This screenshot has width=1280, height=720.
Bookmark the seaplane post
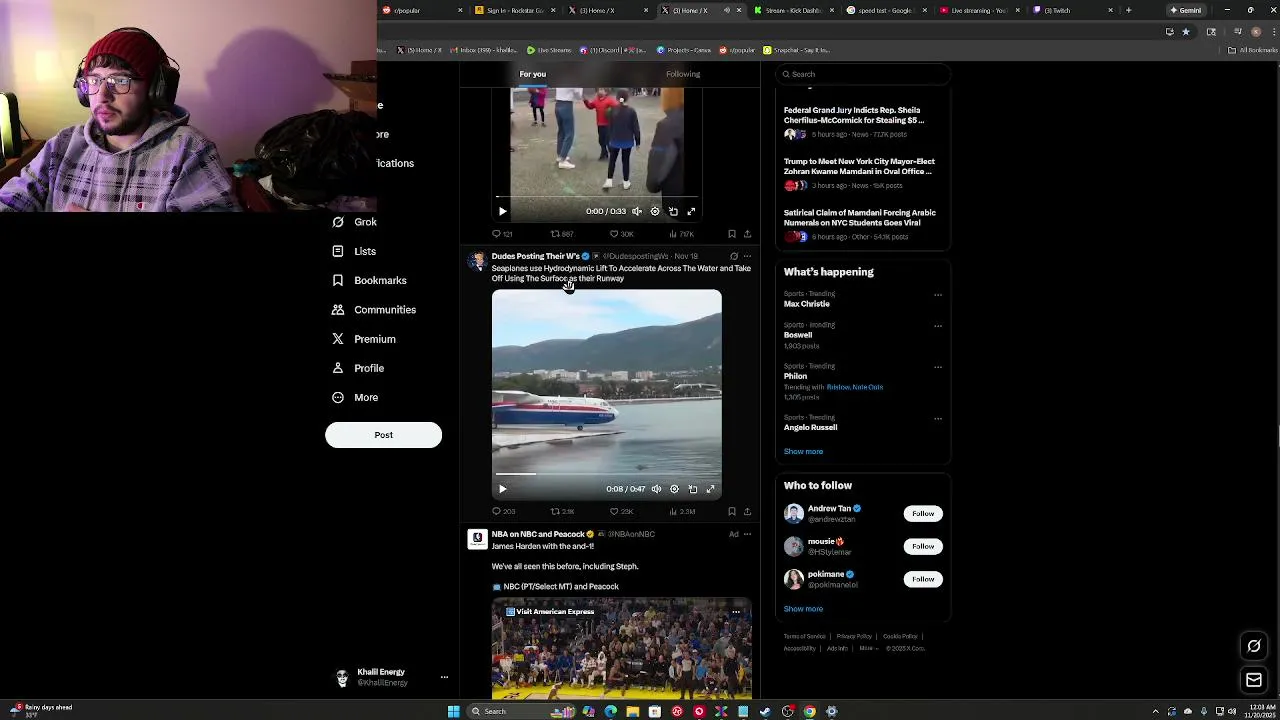tap(732, 511)
